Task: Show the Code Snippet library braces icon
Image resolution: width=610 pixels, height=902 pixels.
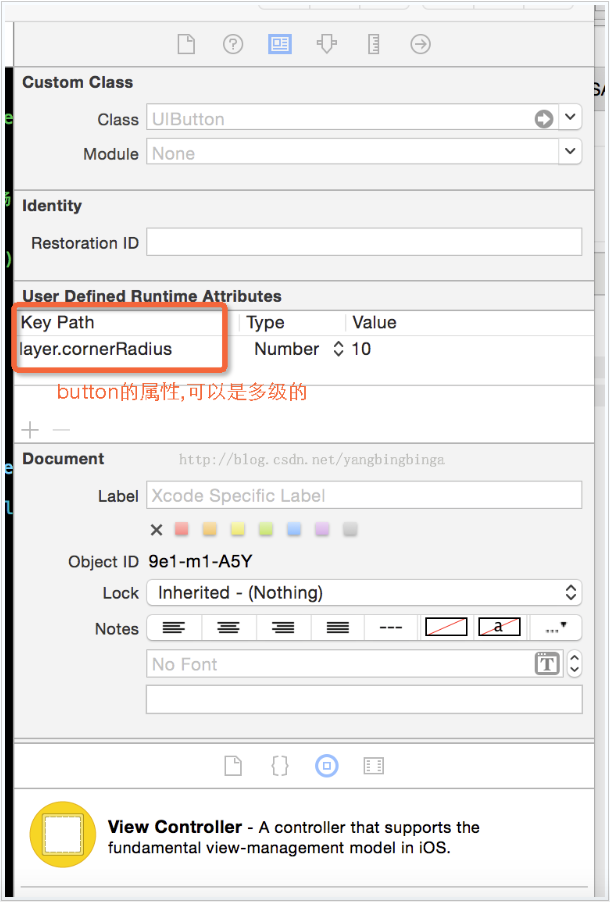Action: 280,766
